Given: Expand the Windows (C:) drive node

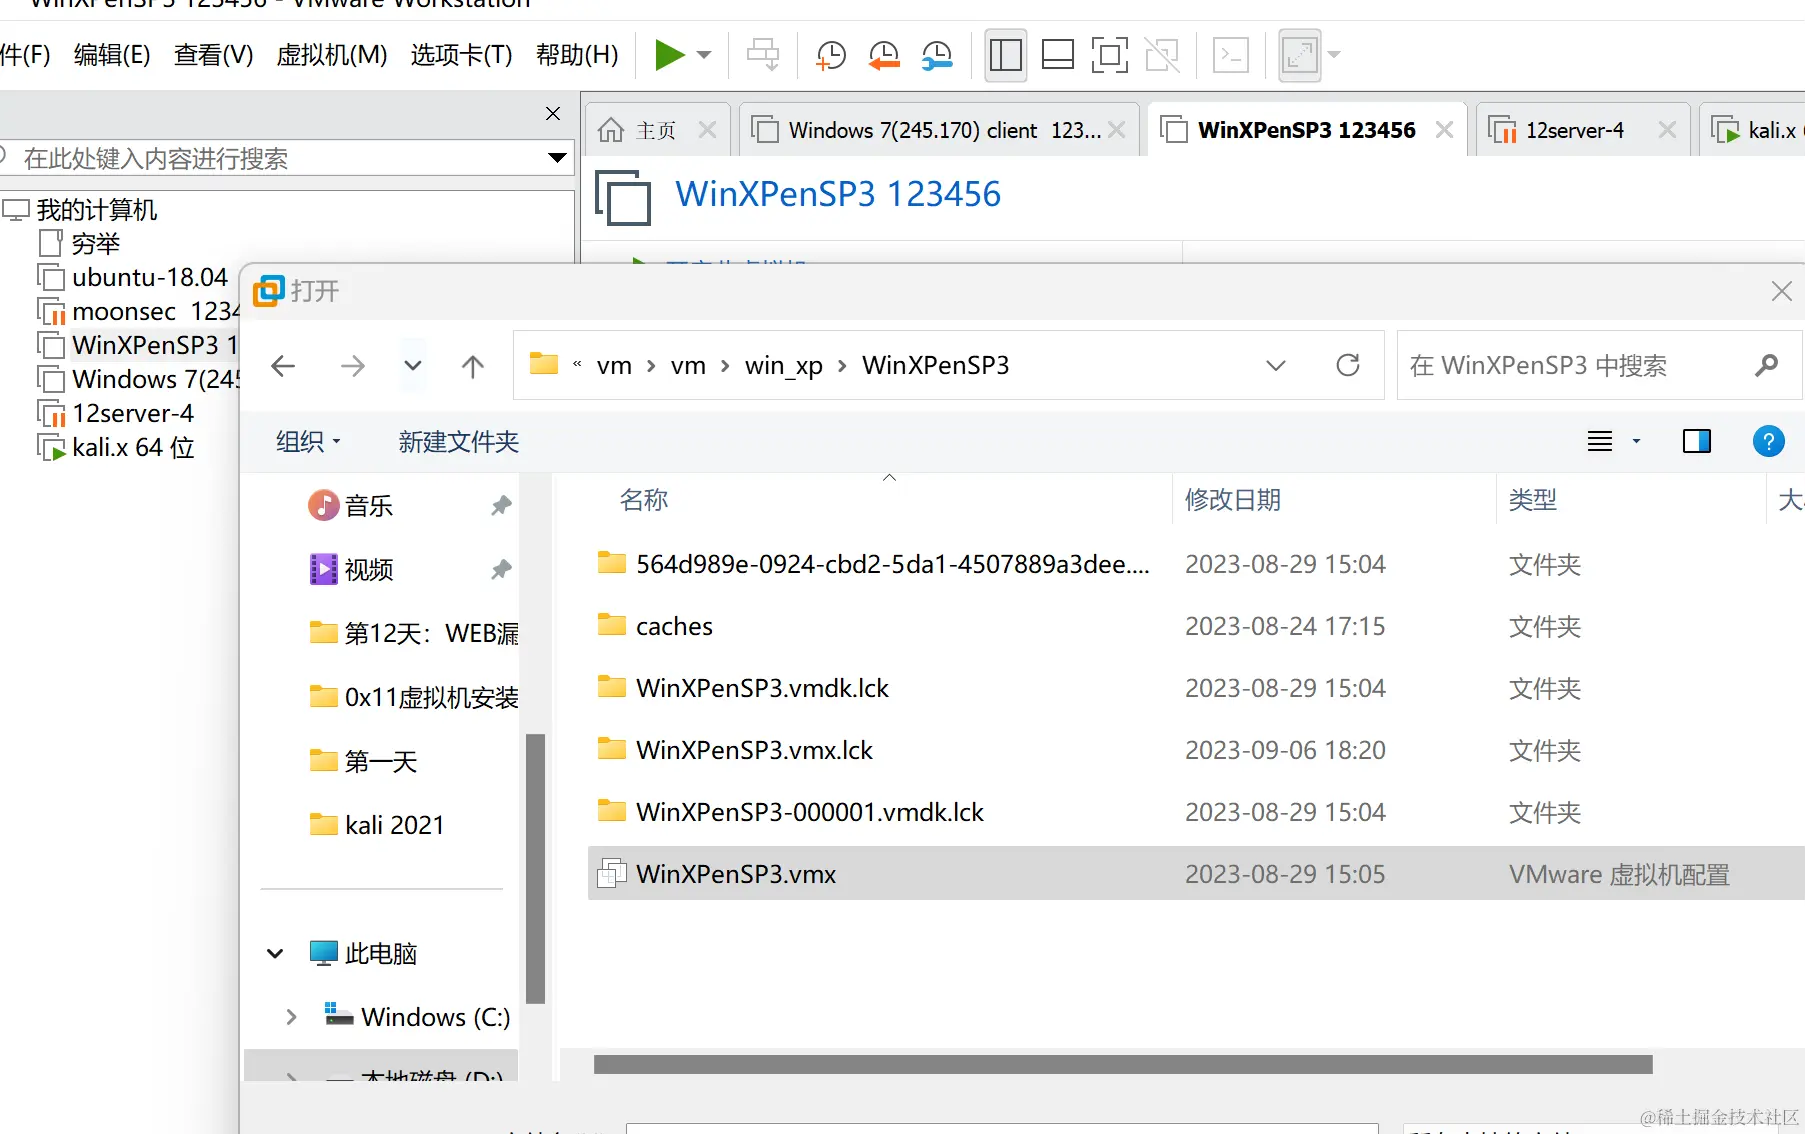Looking at the screenshot, I should tap(291, 1017).
